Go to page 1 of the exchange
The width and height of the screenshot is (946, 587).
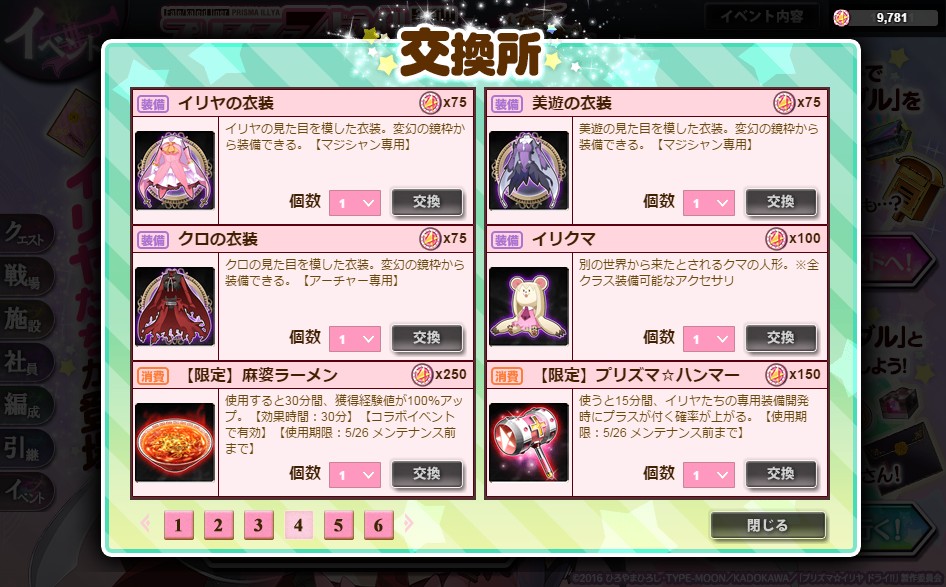179,525
